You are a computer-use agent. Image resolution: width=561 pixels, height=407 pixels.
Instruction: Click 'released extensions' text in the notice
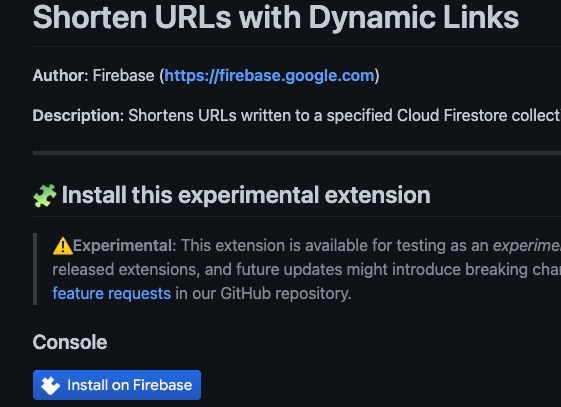(x=126, y=270)
